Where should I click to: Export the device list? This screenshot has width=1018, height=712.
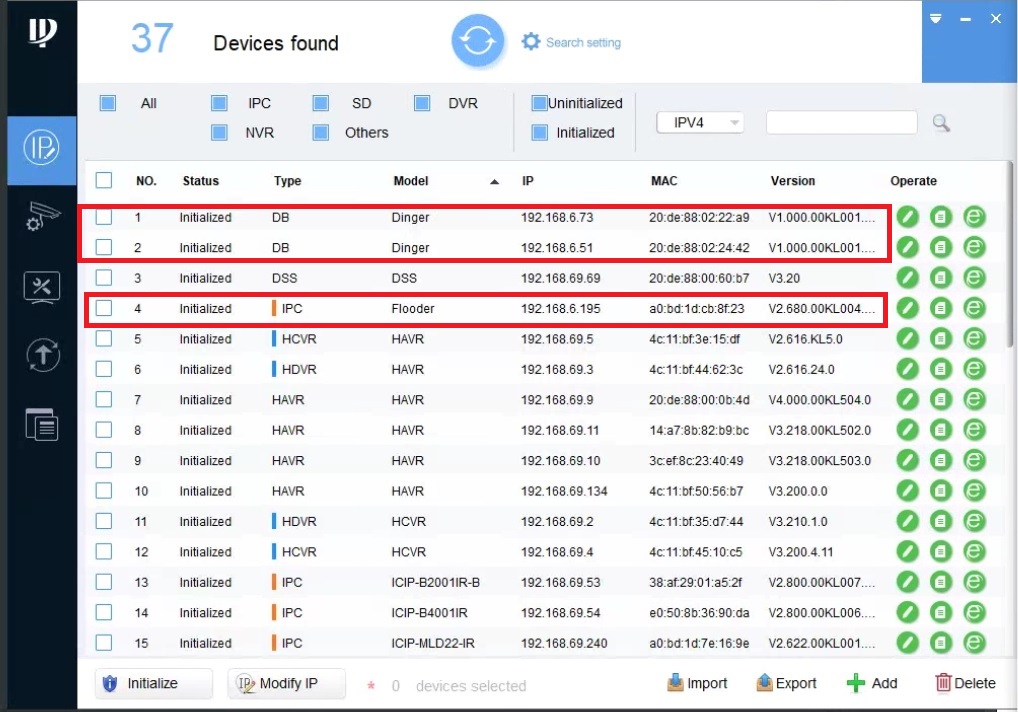[786, 683]
